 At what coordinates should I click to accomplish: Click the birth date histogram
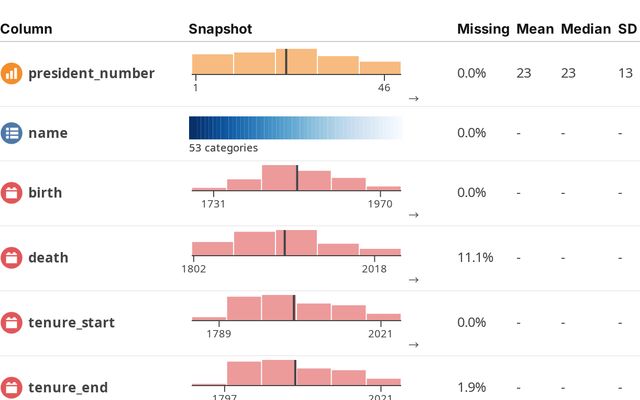(295, 178)
